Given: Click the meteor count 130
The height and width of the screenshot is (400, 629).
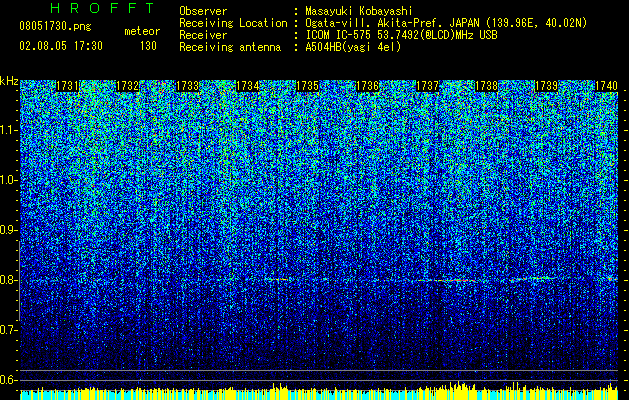Looking at the screenshot, I should pyautogui.click(x=148, y=46).
